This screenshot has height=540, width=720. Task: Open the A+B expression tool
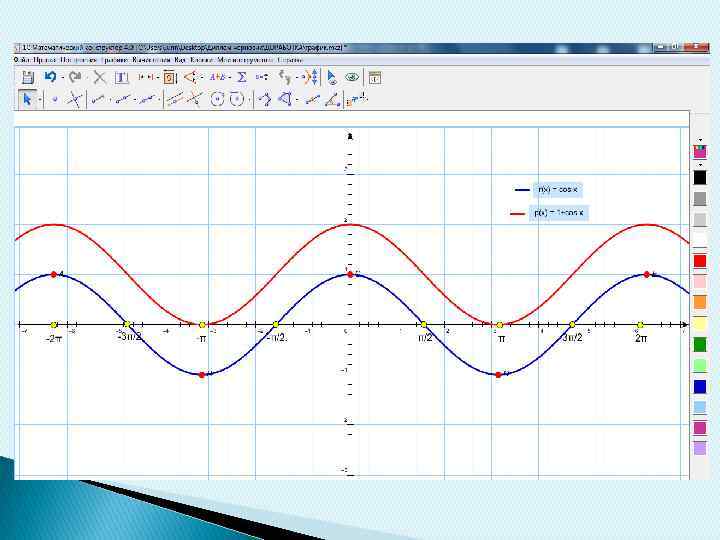pyautogui.click(x=217, y=77)
